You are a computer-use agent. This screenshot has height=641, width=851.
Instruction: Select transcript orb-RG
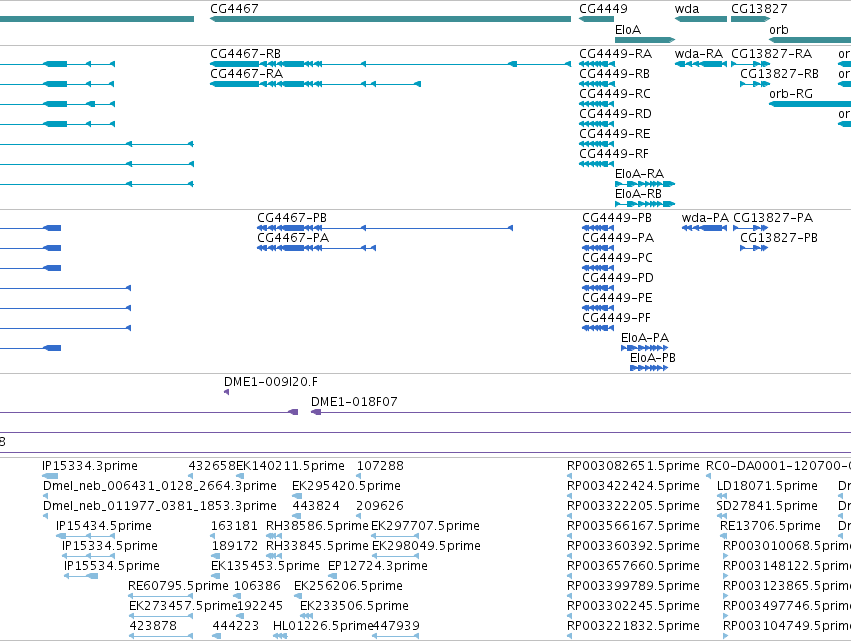click(810, 104)
